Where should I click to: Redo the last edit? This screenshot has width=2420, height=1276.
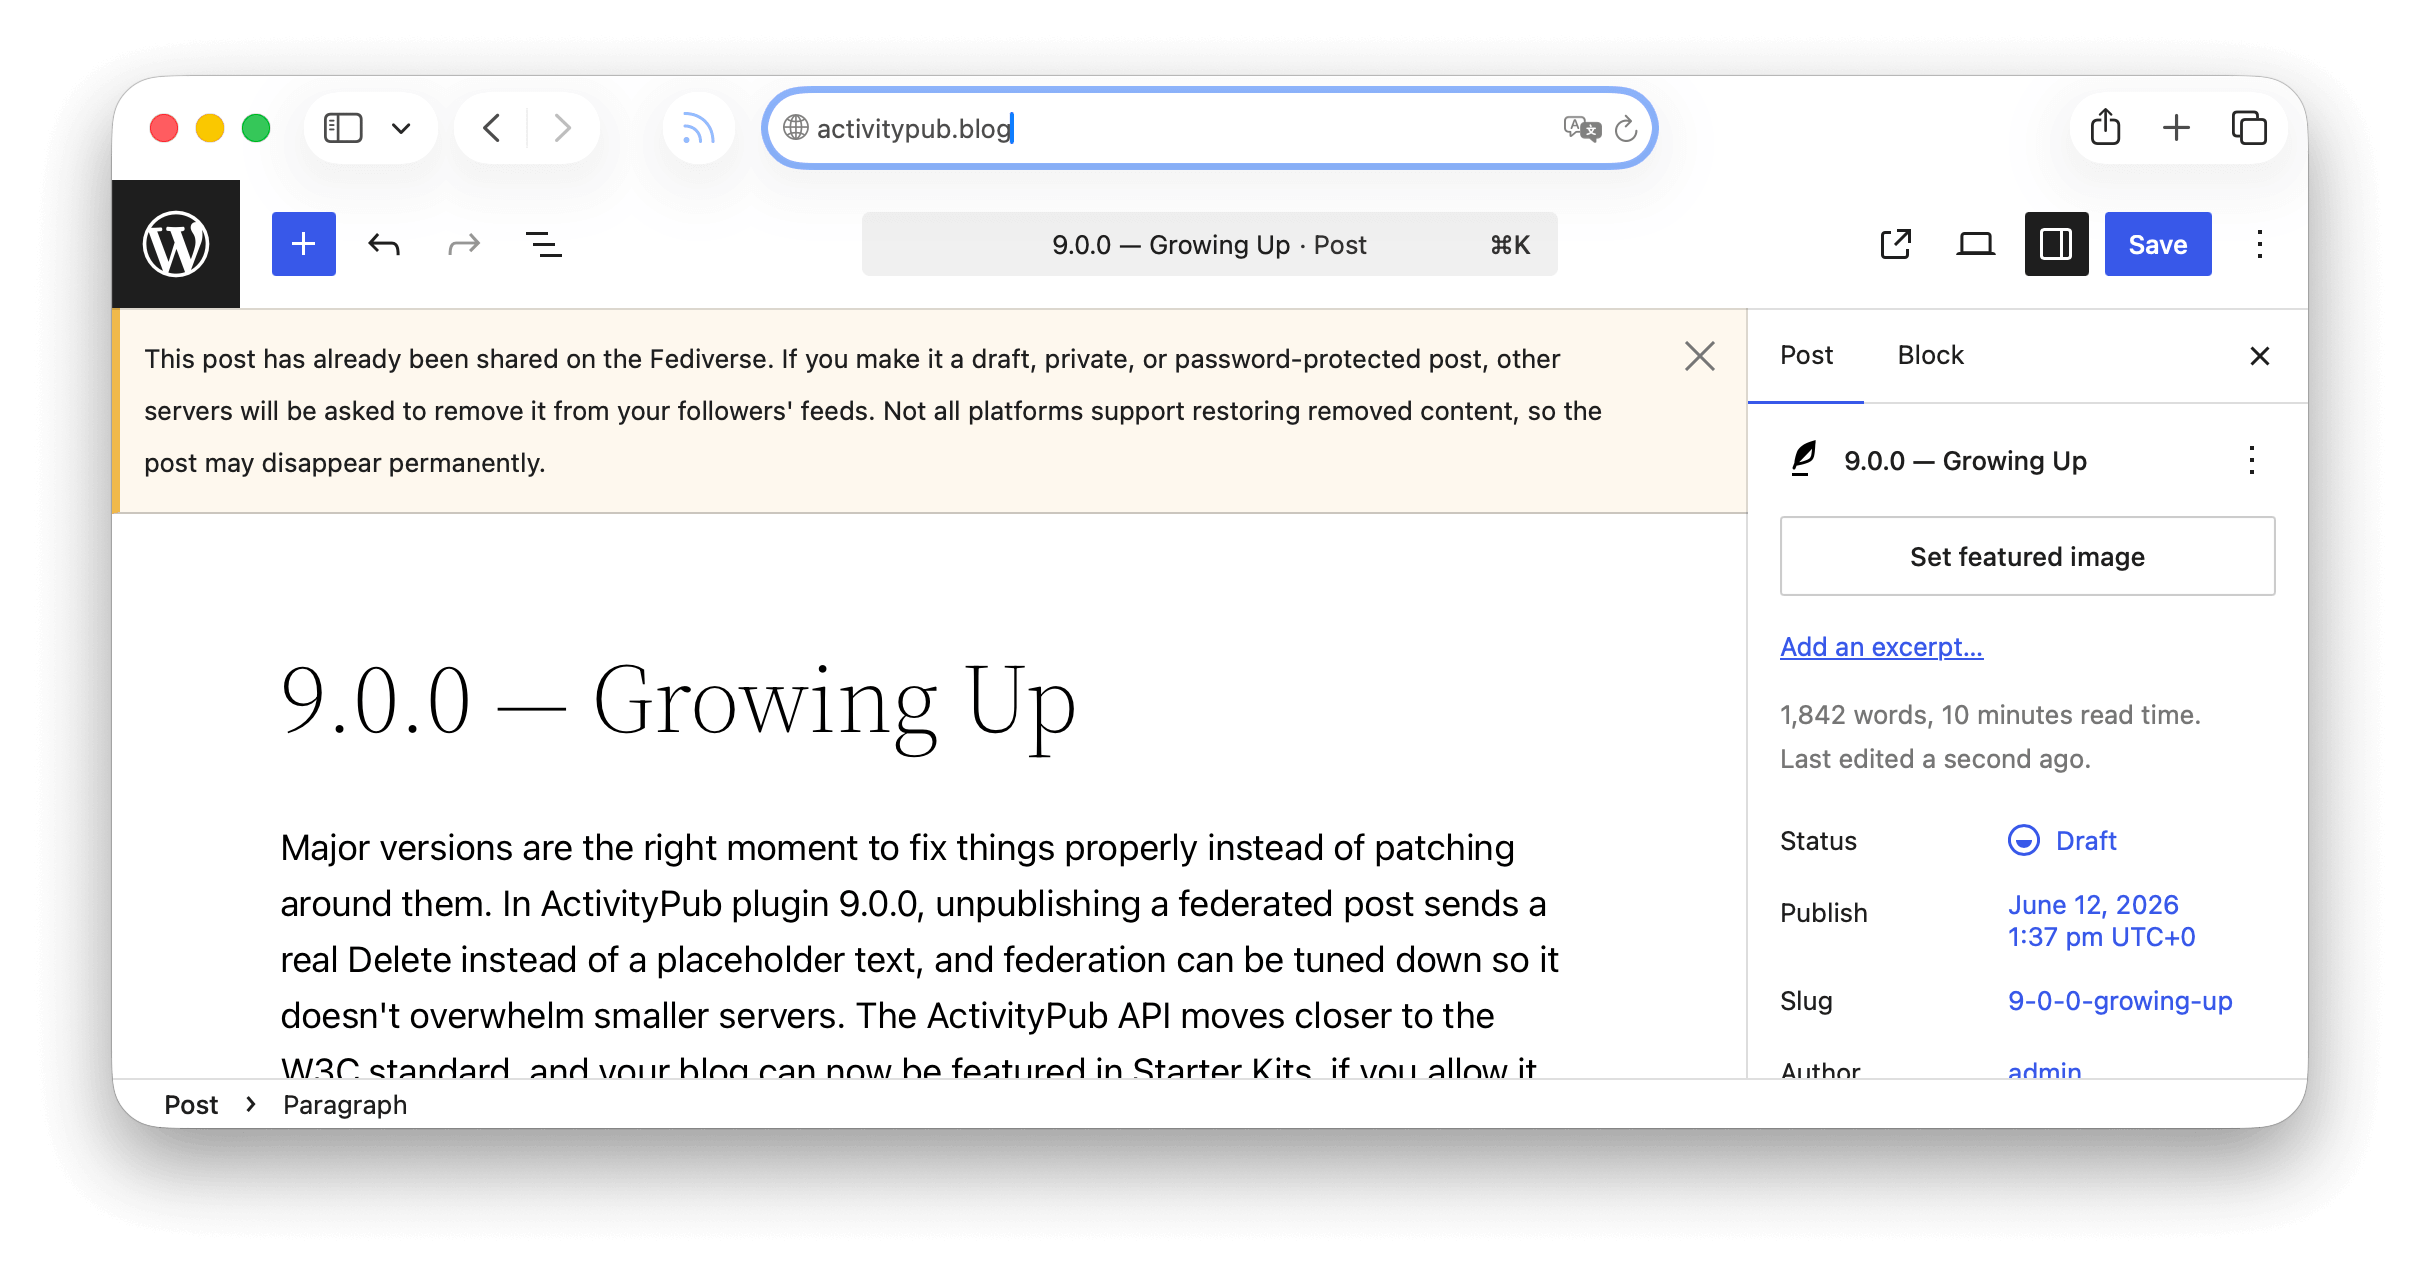[x=464, y=244]
